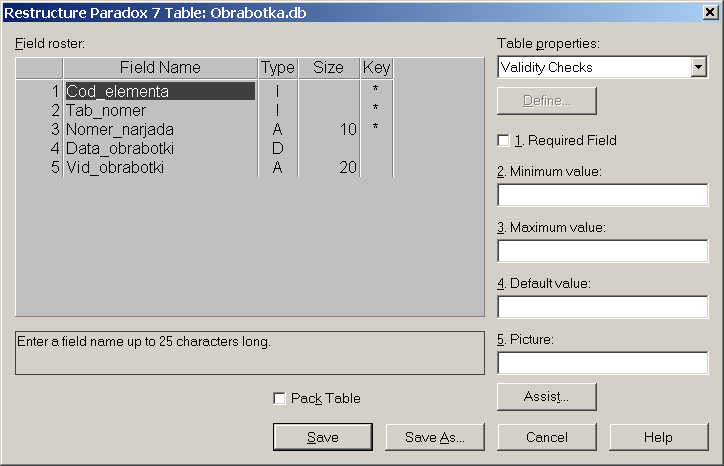Click into the Picture field
Screen dimensions: 724x466
(603, 363)
